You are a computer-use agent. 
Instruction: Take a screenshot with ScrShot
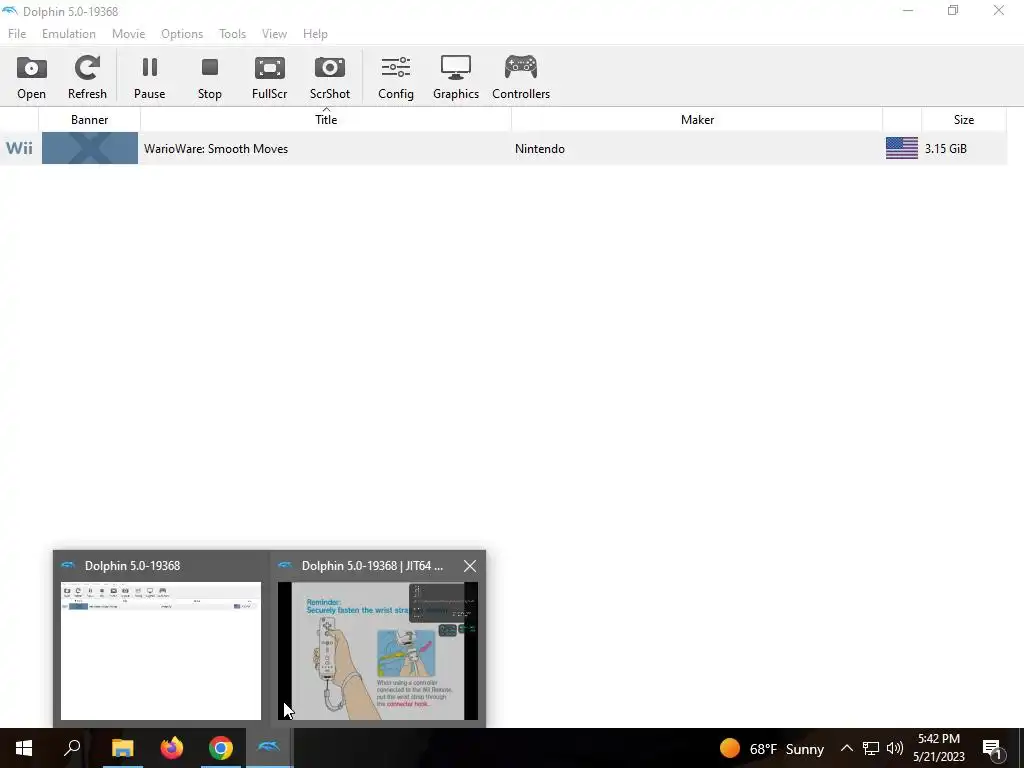[x=330, y=77]
